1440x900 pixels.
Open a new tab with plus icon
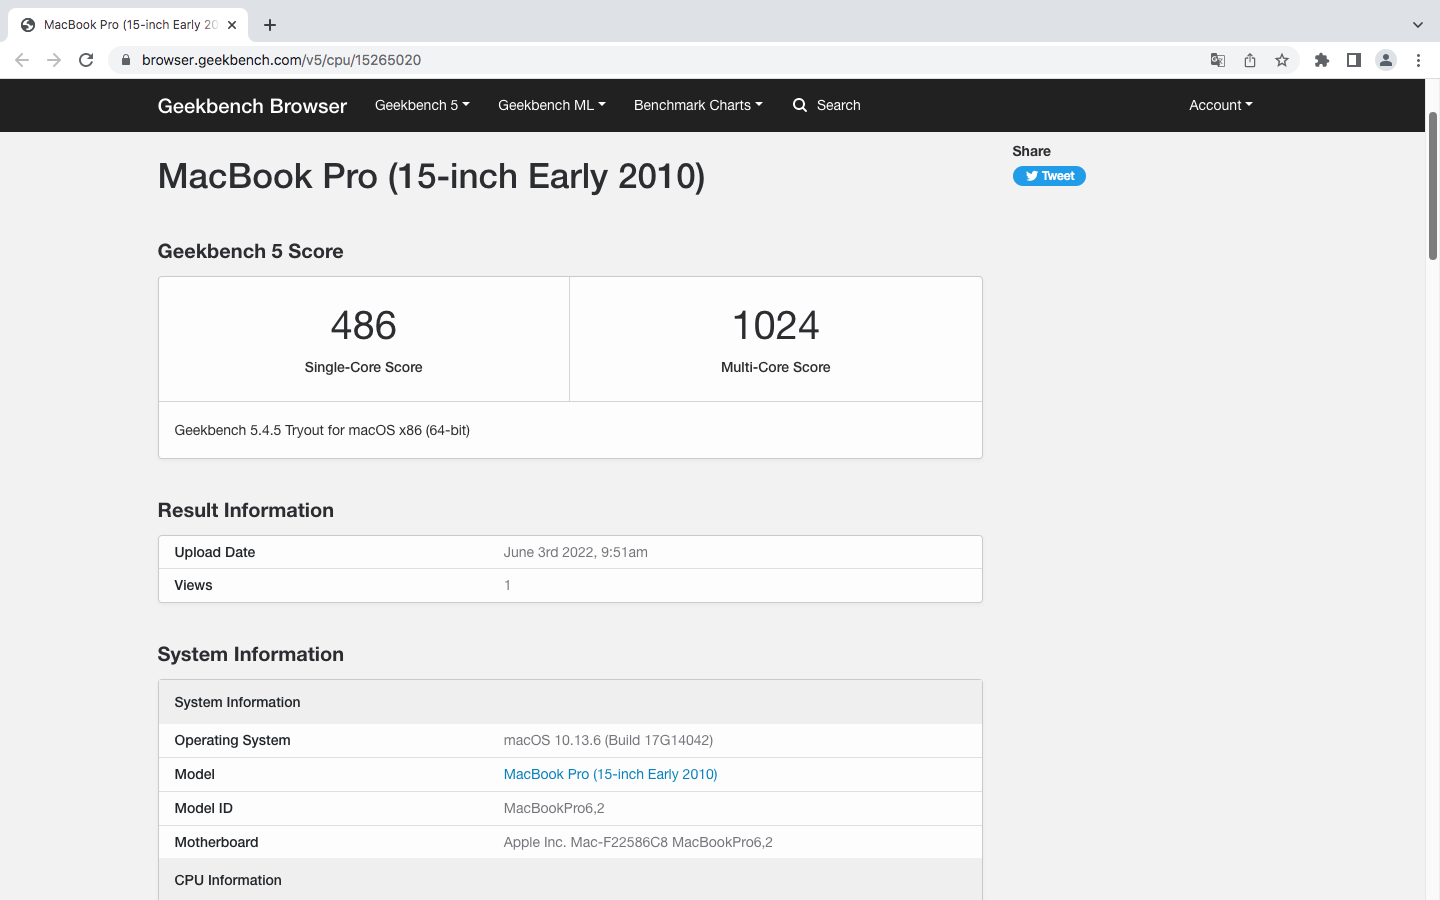point(270,25)
